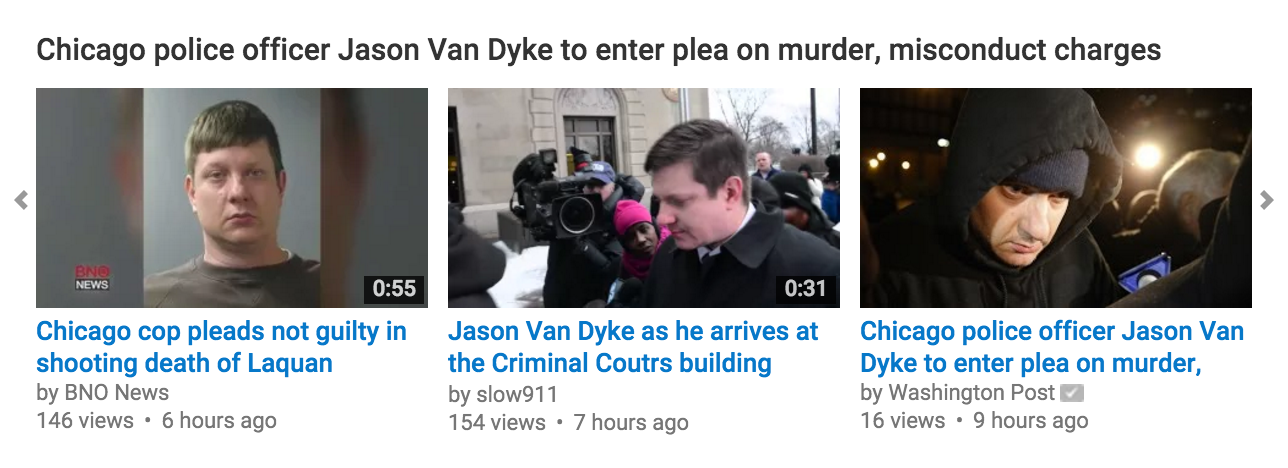Open the hooded man video thumbnail
1288x468 pixels.
1056,198
